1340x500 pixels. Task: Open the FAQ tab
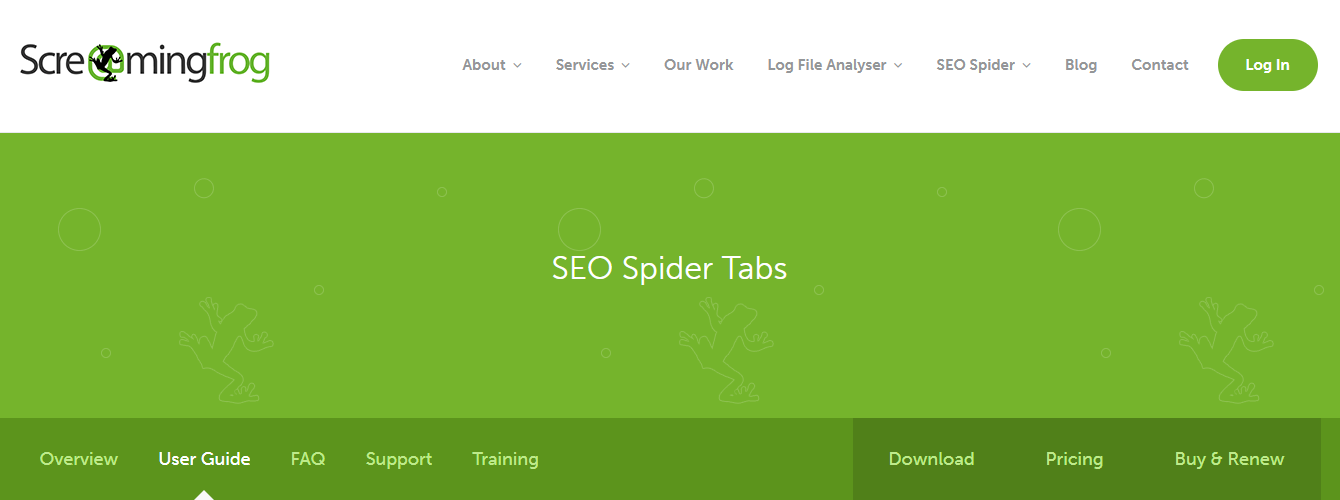point(308,459)
